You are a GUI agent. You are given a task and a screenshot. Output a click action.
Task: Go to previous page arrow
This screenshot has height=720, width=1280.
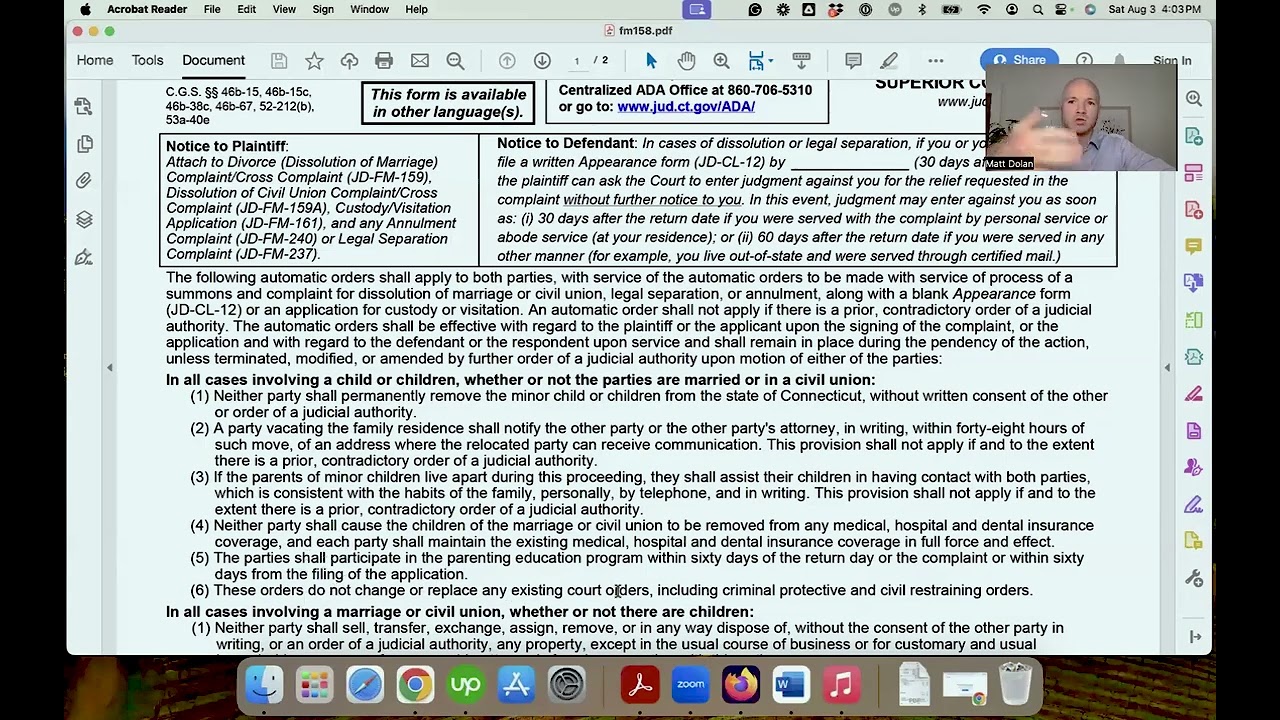click(x=507, y=61)
